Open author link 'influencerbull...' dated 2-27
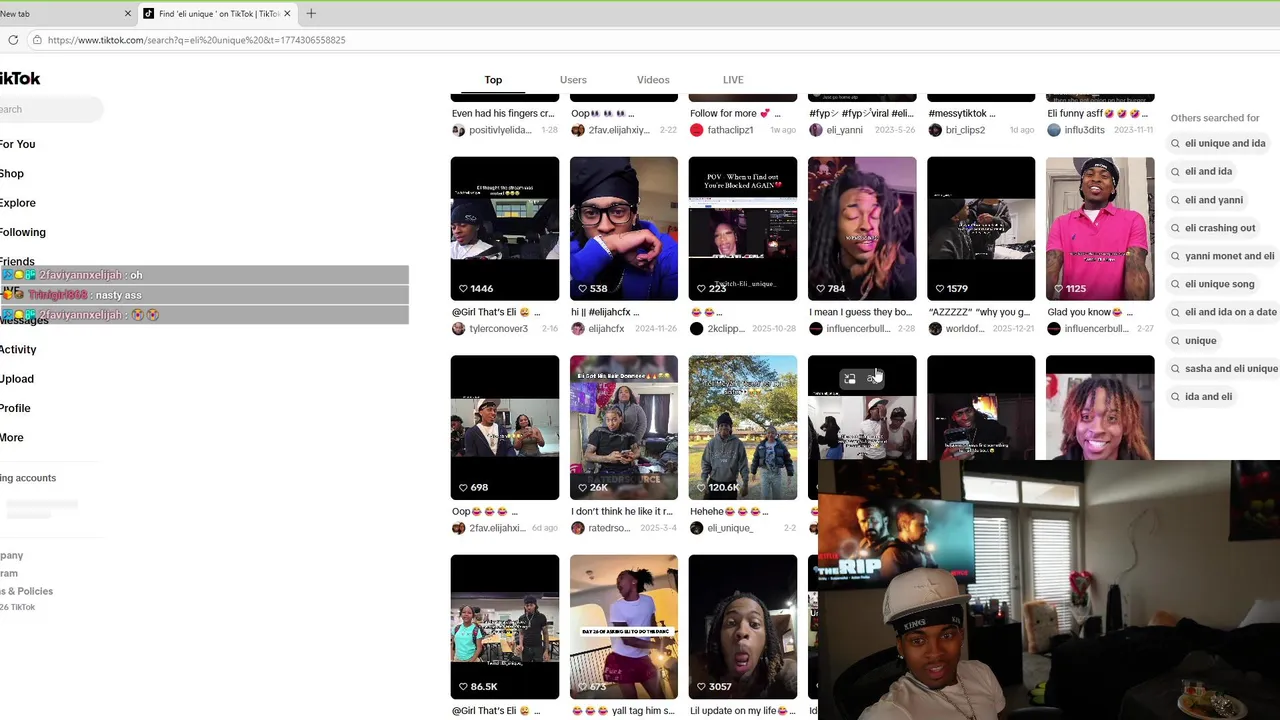This screenshot has height=720, width=1280. (x=1096, y=329)
